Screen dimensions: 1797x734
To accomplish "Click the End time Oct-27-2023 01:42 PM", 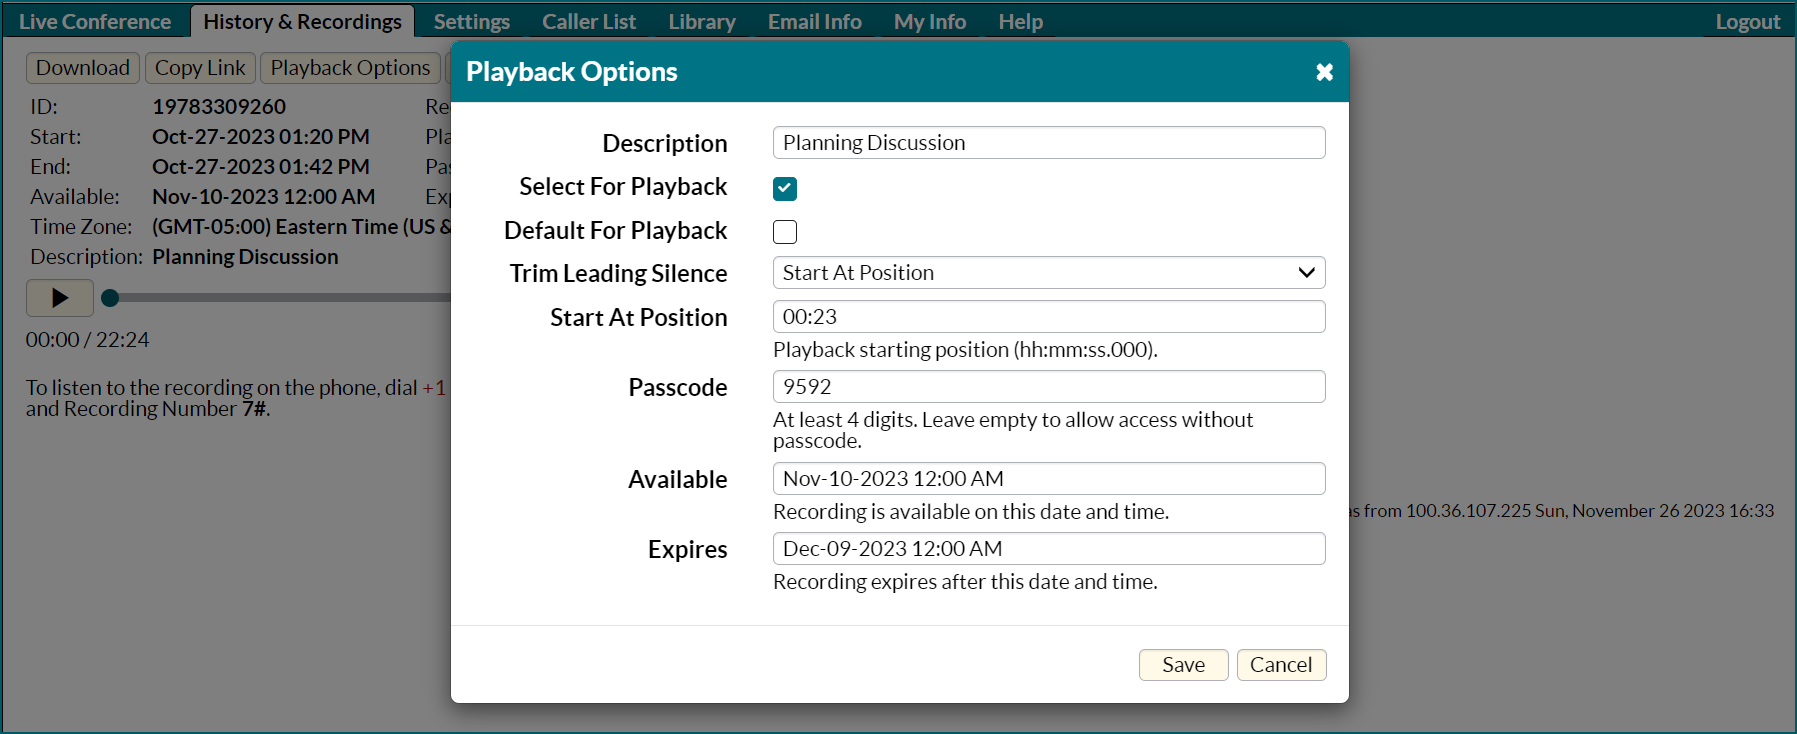I will 261,167.
